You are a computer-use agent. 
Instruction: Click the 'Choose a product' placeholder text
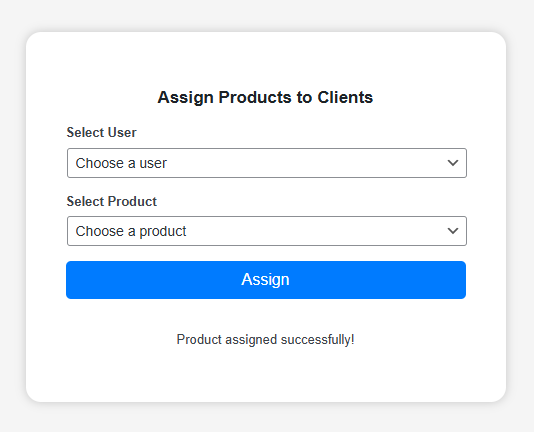coord(131,231)
